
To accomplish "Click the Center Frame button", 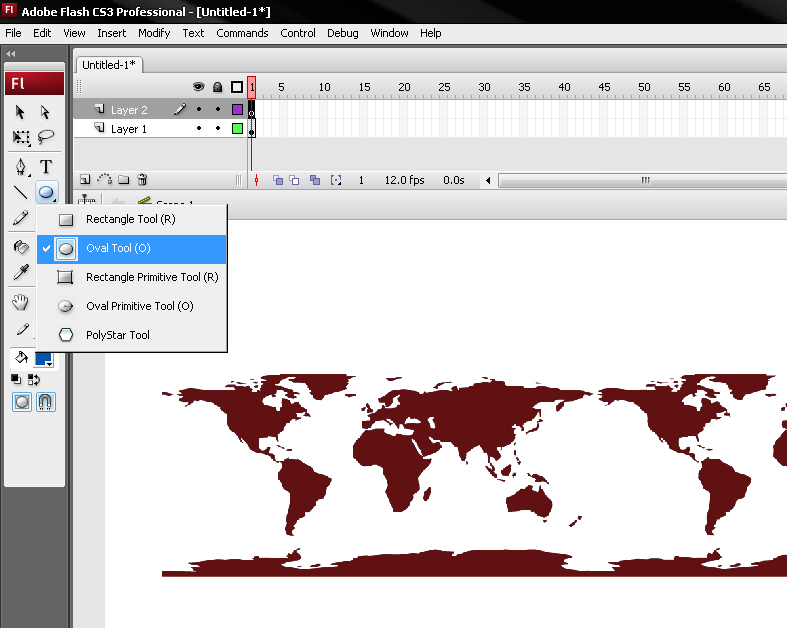I will pyautogui.click(x=256, y=180).
